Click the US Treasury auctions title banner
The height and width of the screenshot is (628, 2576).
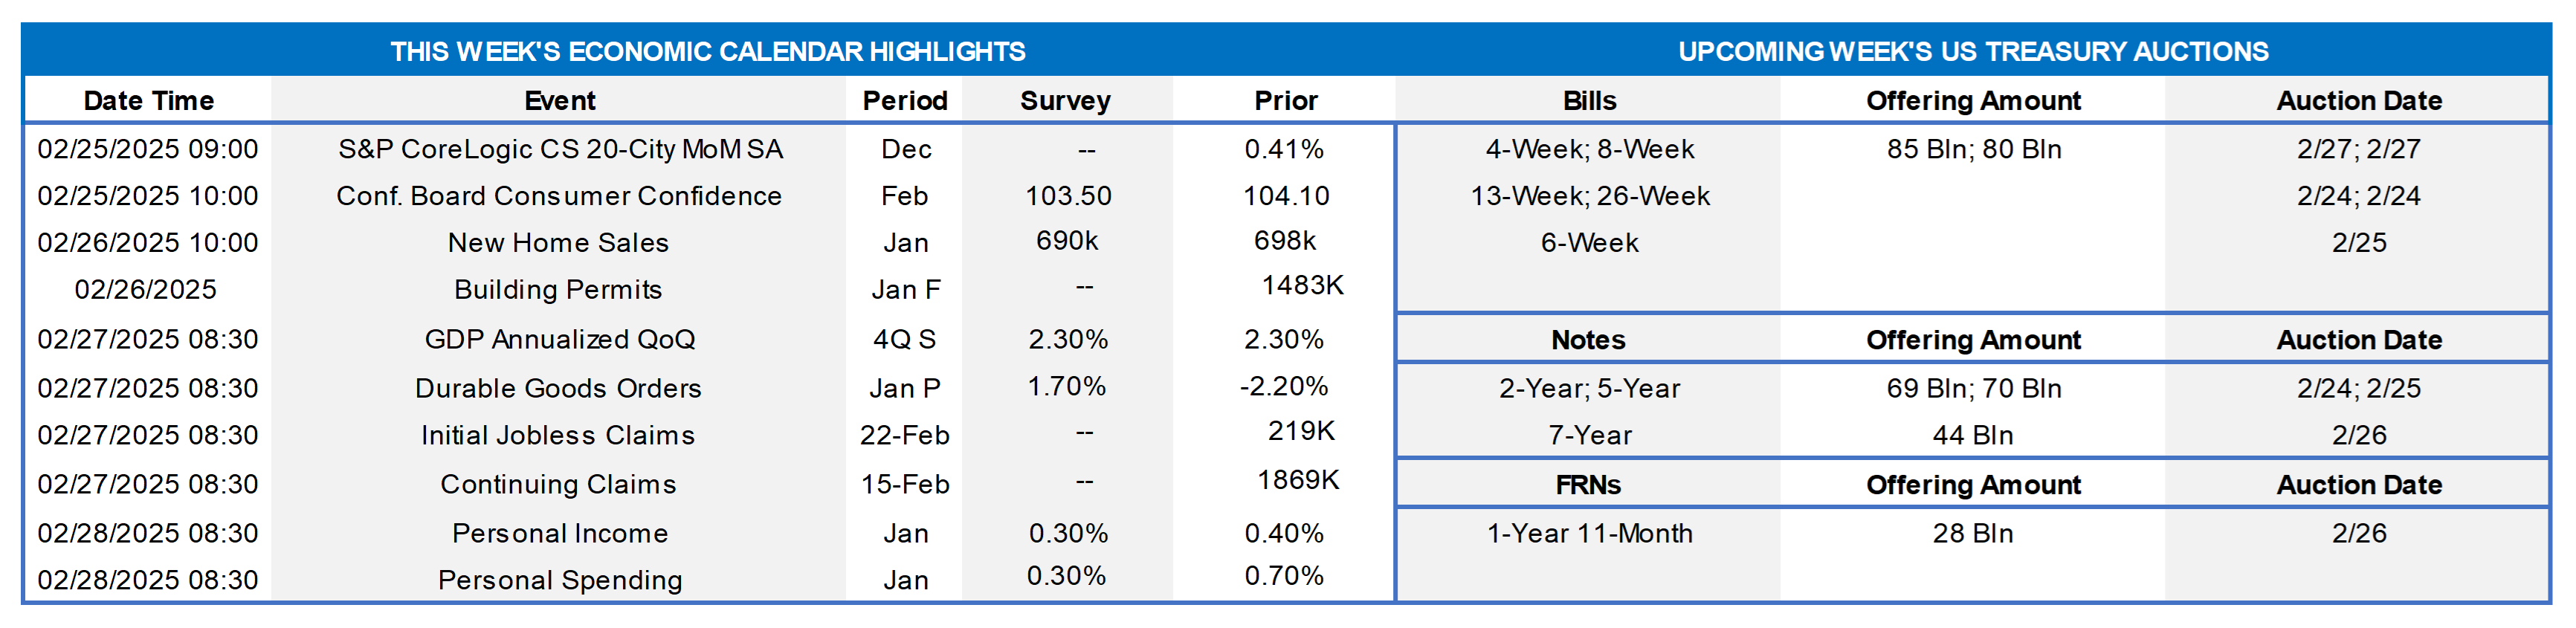pos(1972,51)
